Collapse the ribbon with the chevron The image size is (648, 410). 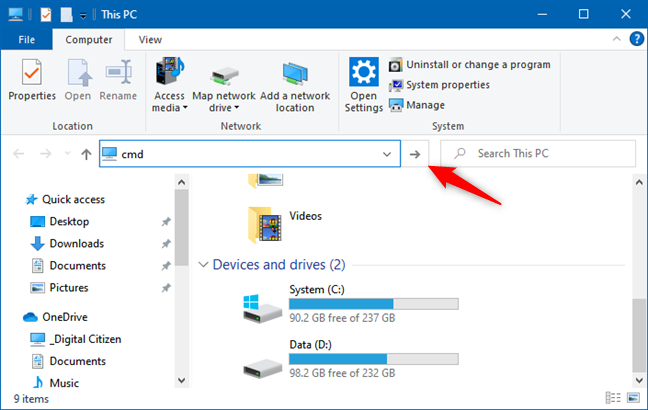tap(617, 39)
